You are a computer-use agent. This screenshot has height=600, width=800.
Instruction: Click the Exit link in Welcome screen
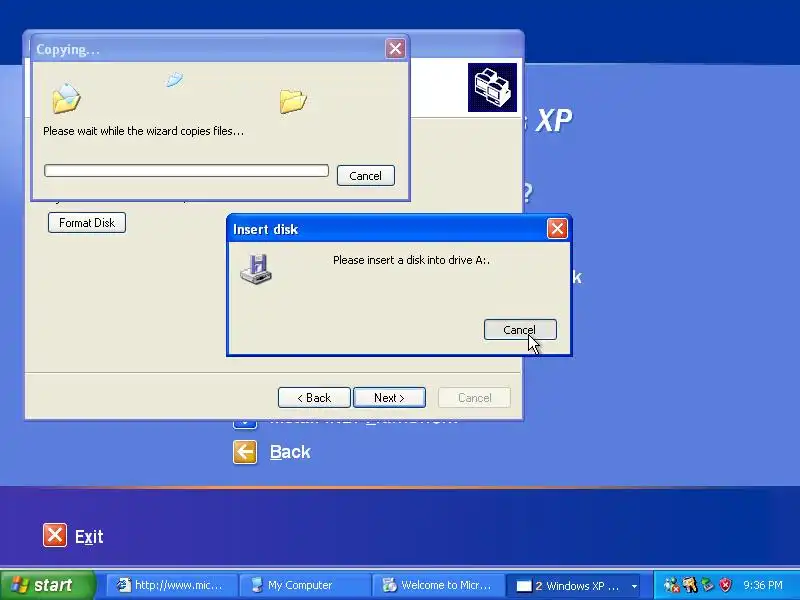coord(89,536)
